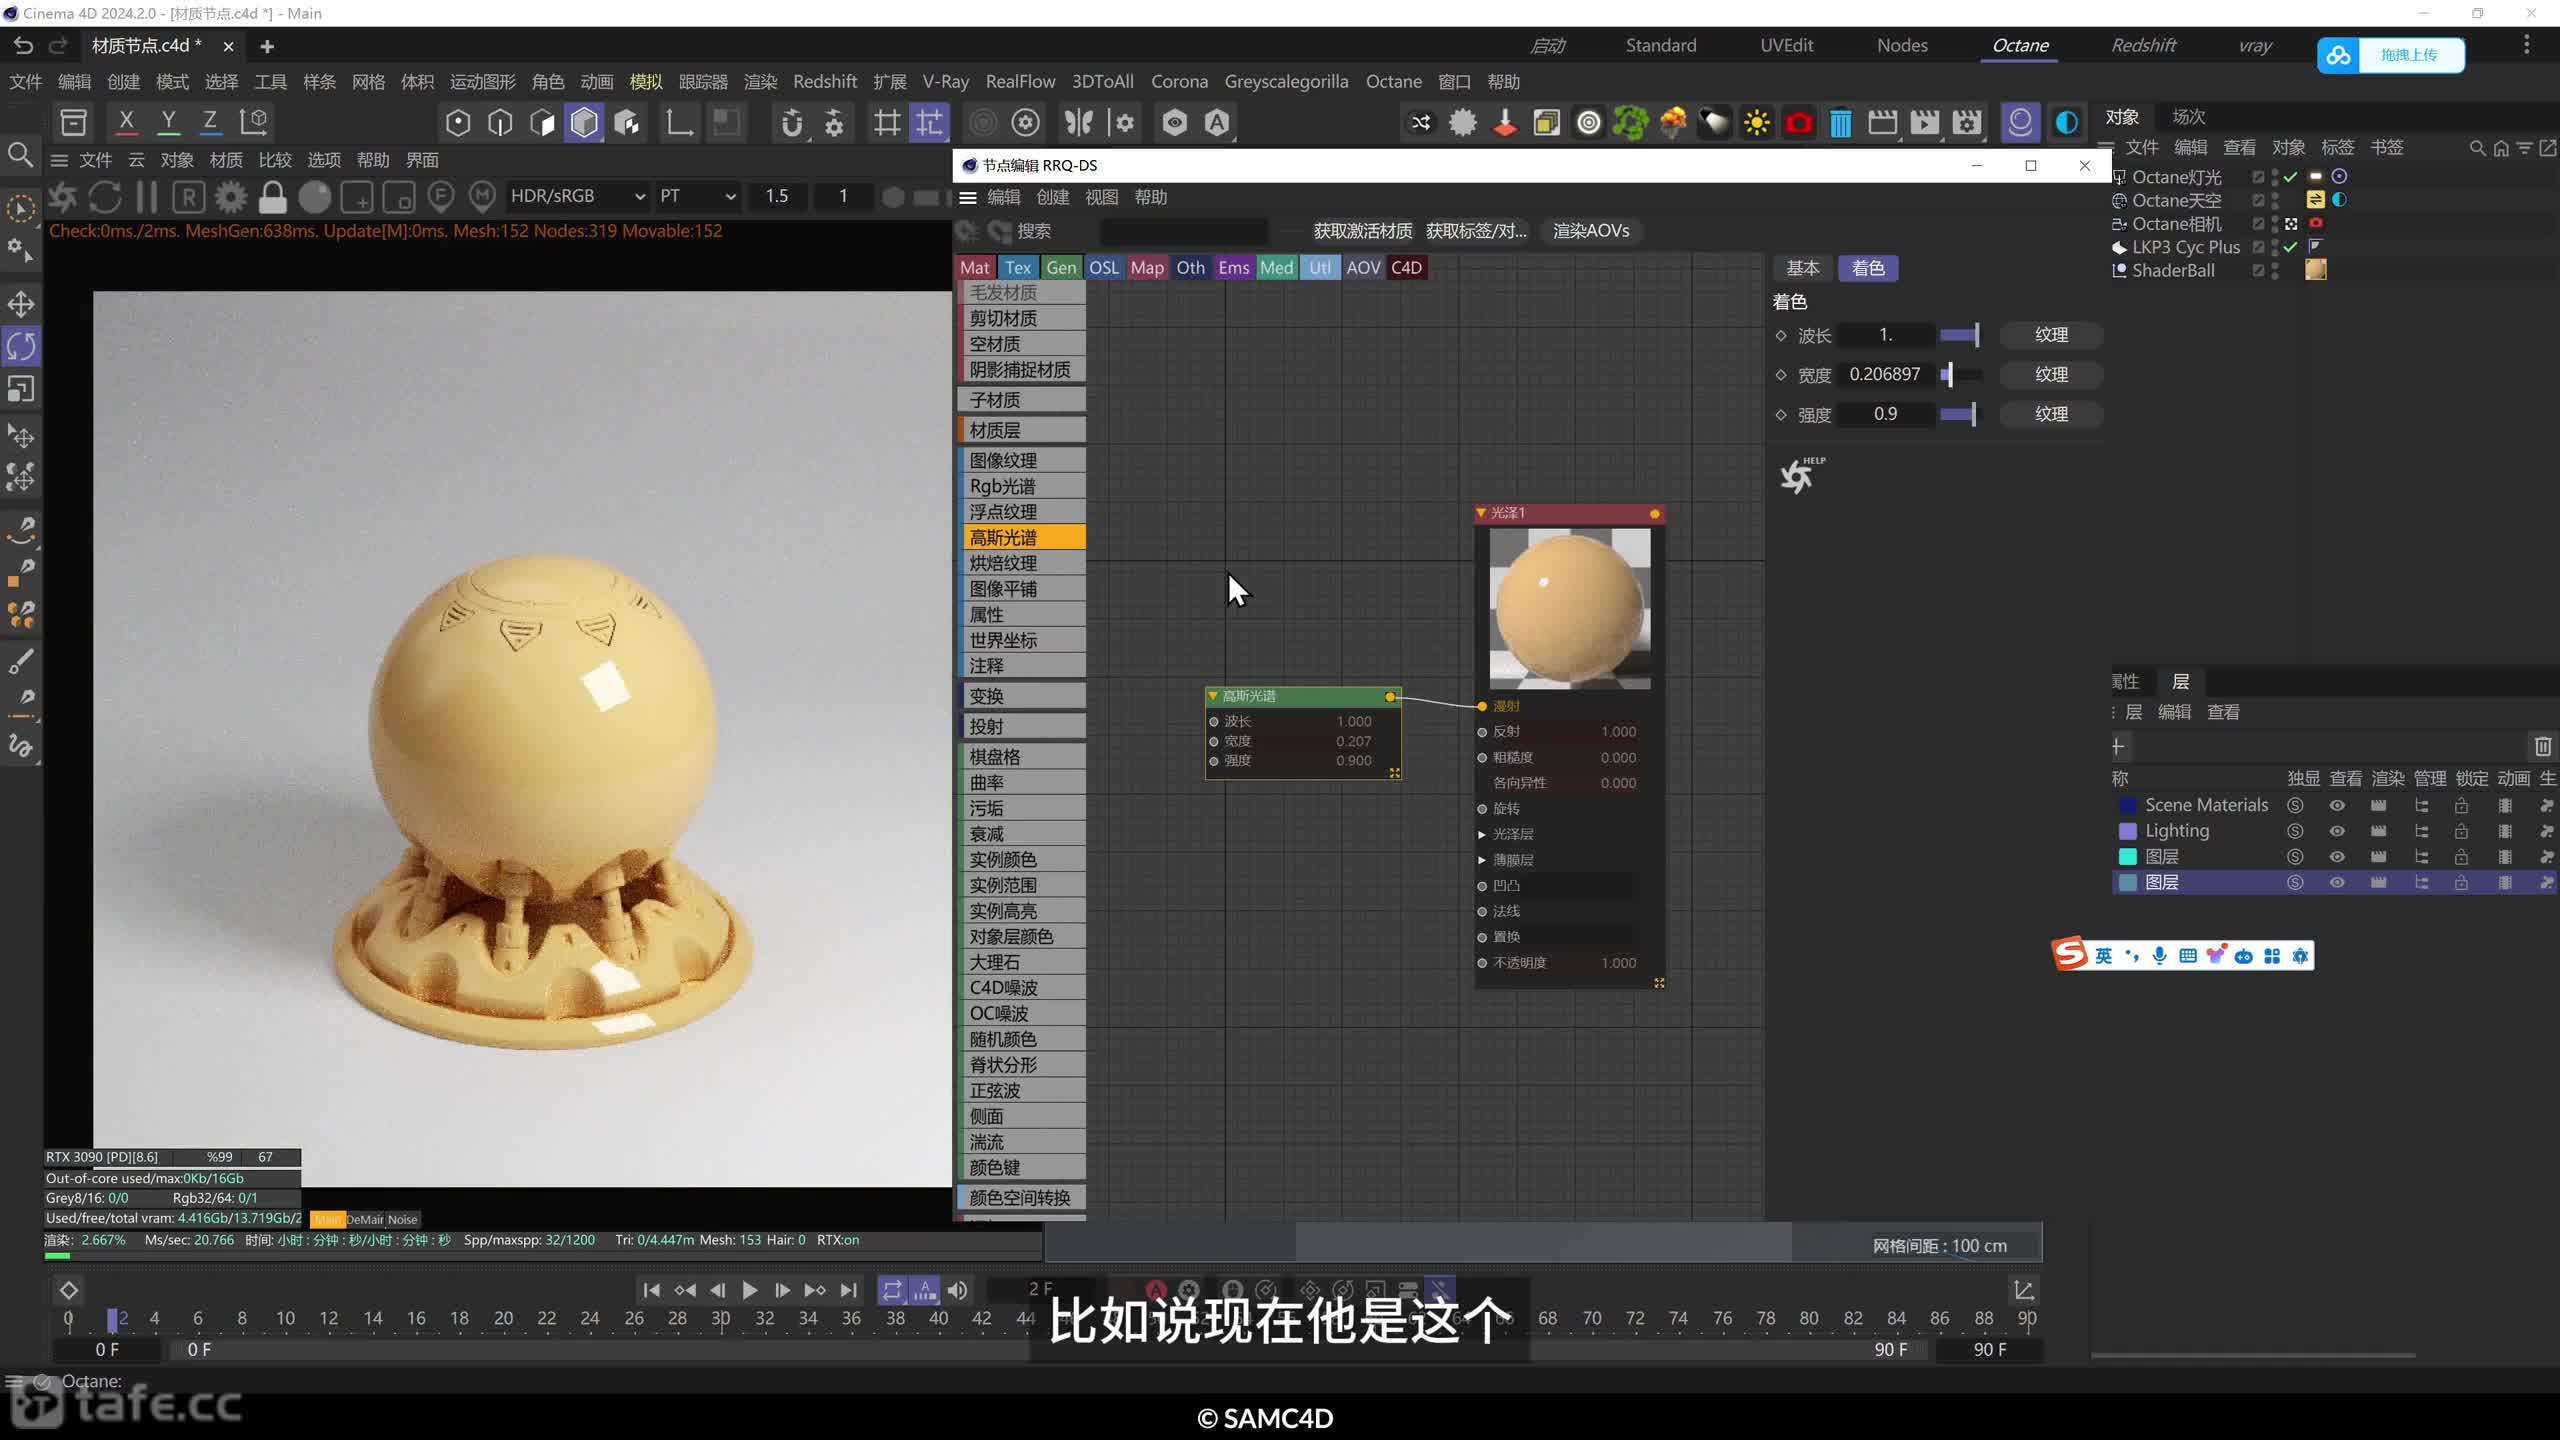This screenshot has width=2560, height=1440.
Task: Toggle visibility eye of Lighting layer
Action: tap(2337, 831)
